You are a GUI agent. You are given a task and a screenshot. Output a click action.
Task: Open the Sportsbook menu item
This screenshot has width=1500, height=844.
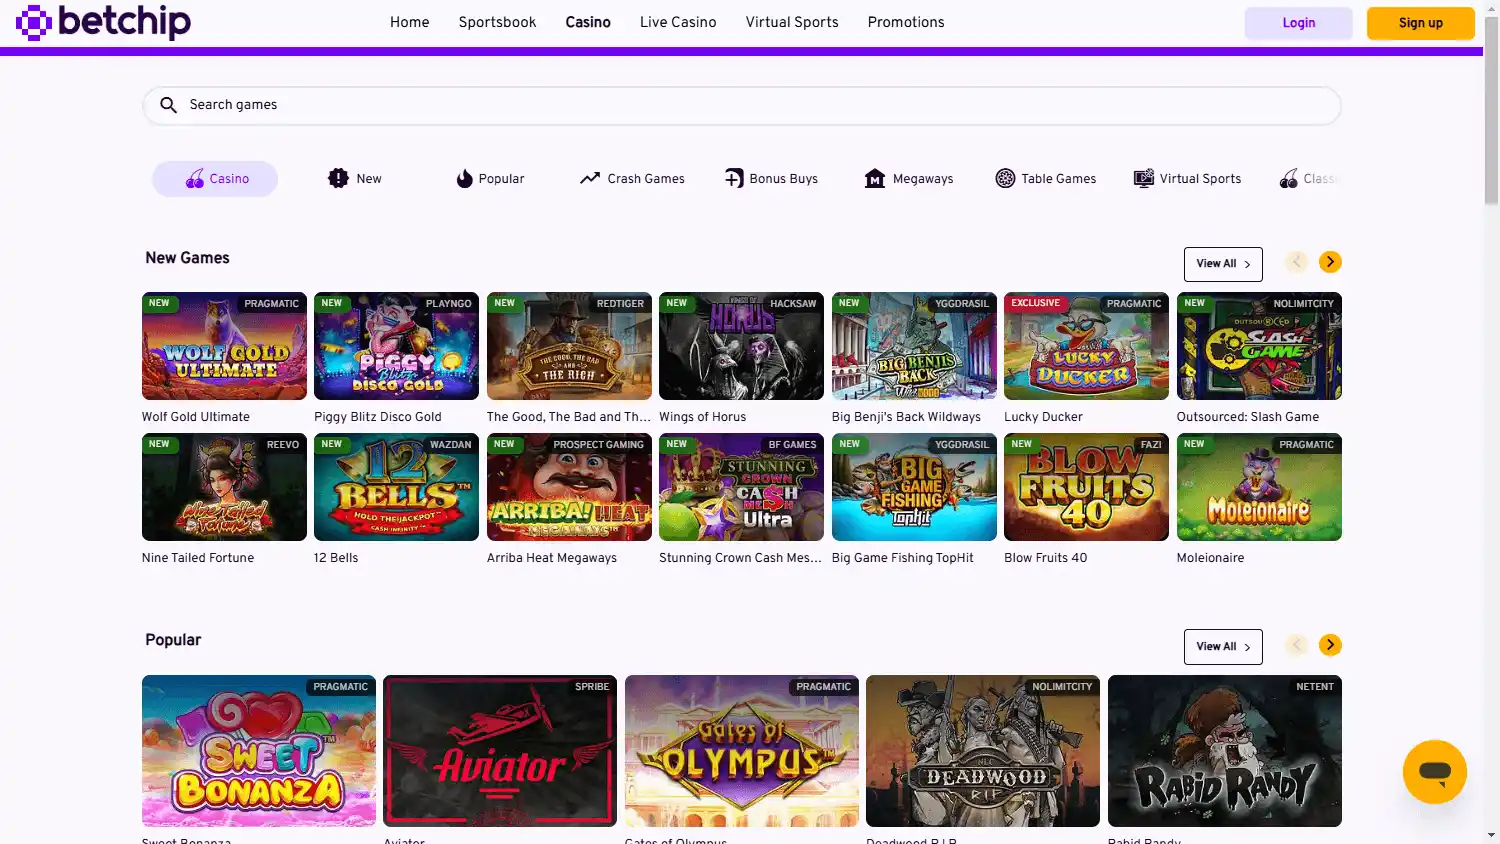(x=497, y=22)
